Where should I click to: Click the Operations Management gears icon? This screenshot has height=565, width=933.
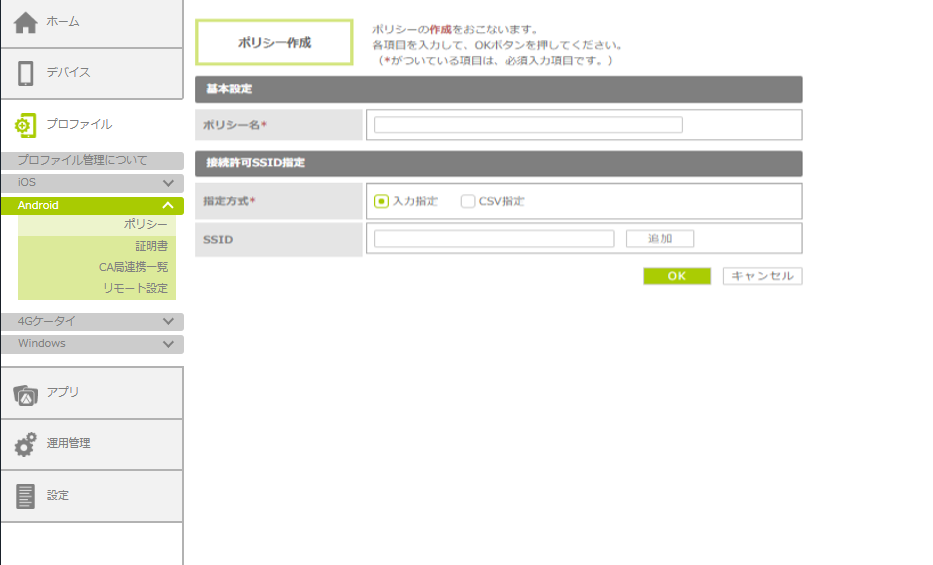[26, 444]
